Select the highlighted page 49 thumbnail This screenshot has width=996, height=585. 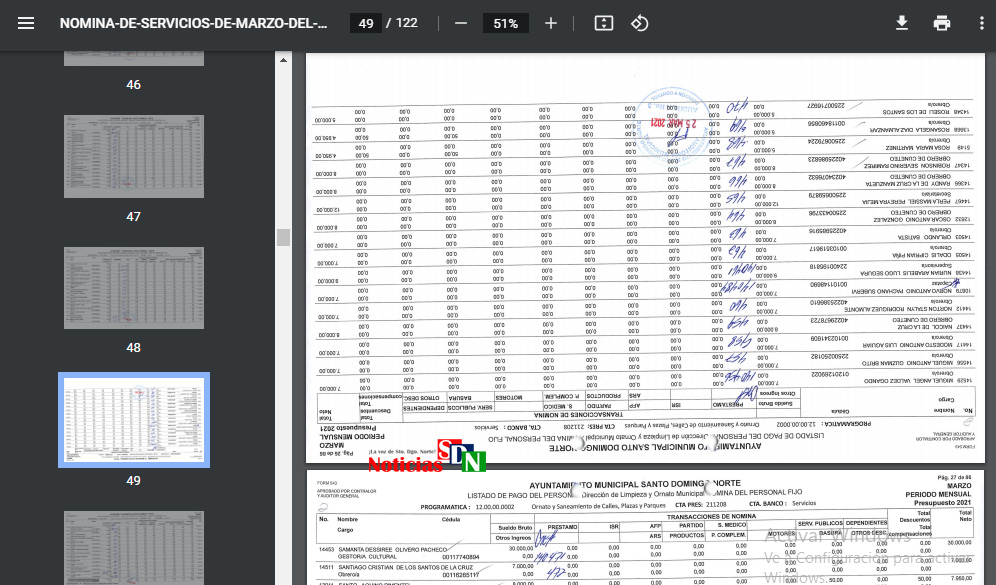coord(134,421)
